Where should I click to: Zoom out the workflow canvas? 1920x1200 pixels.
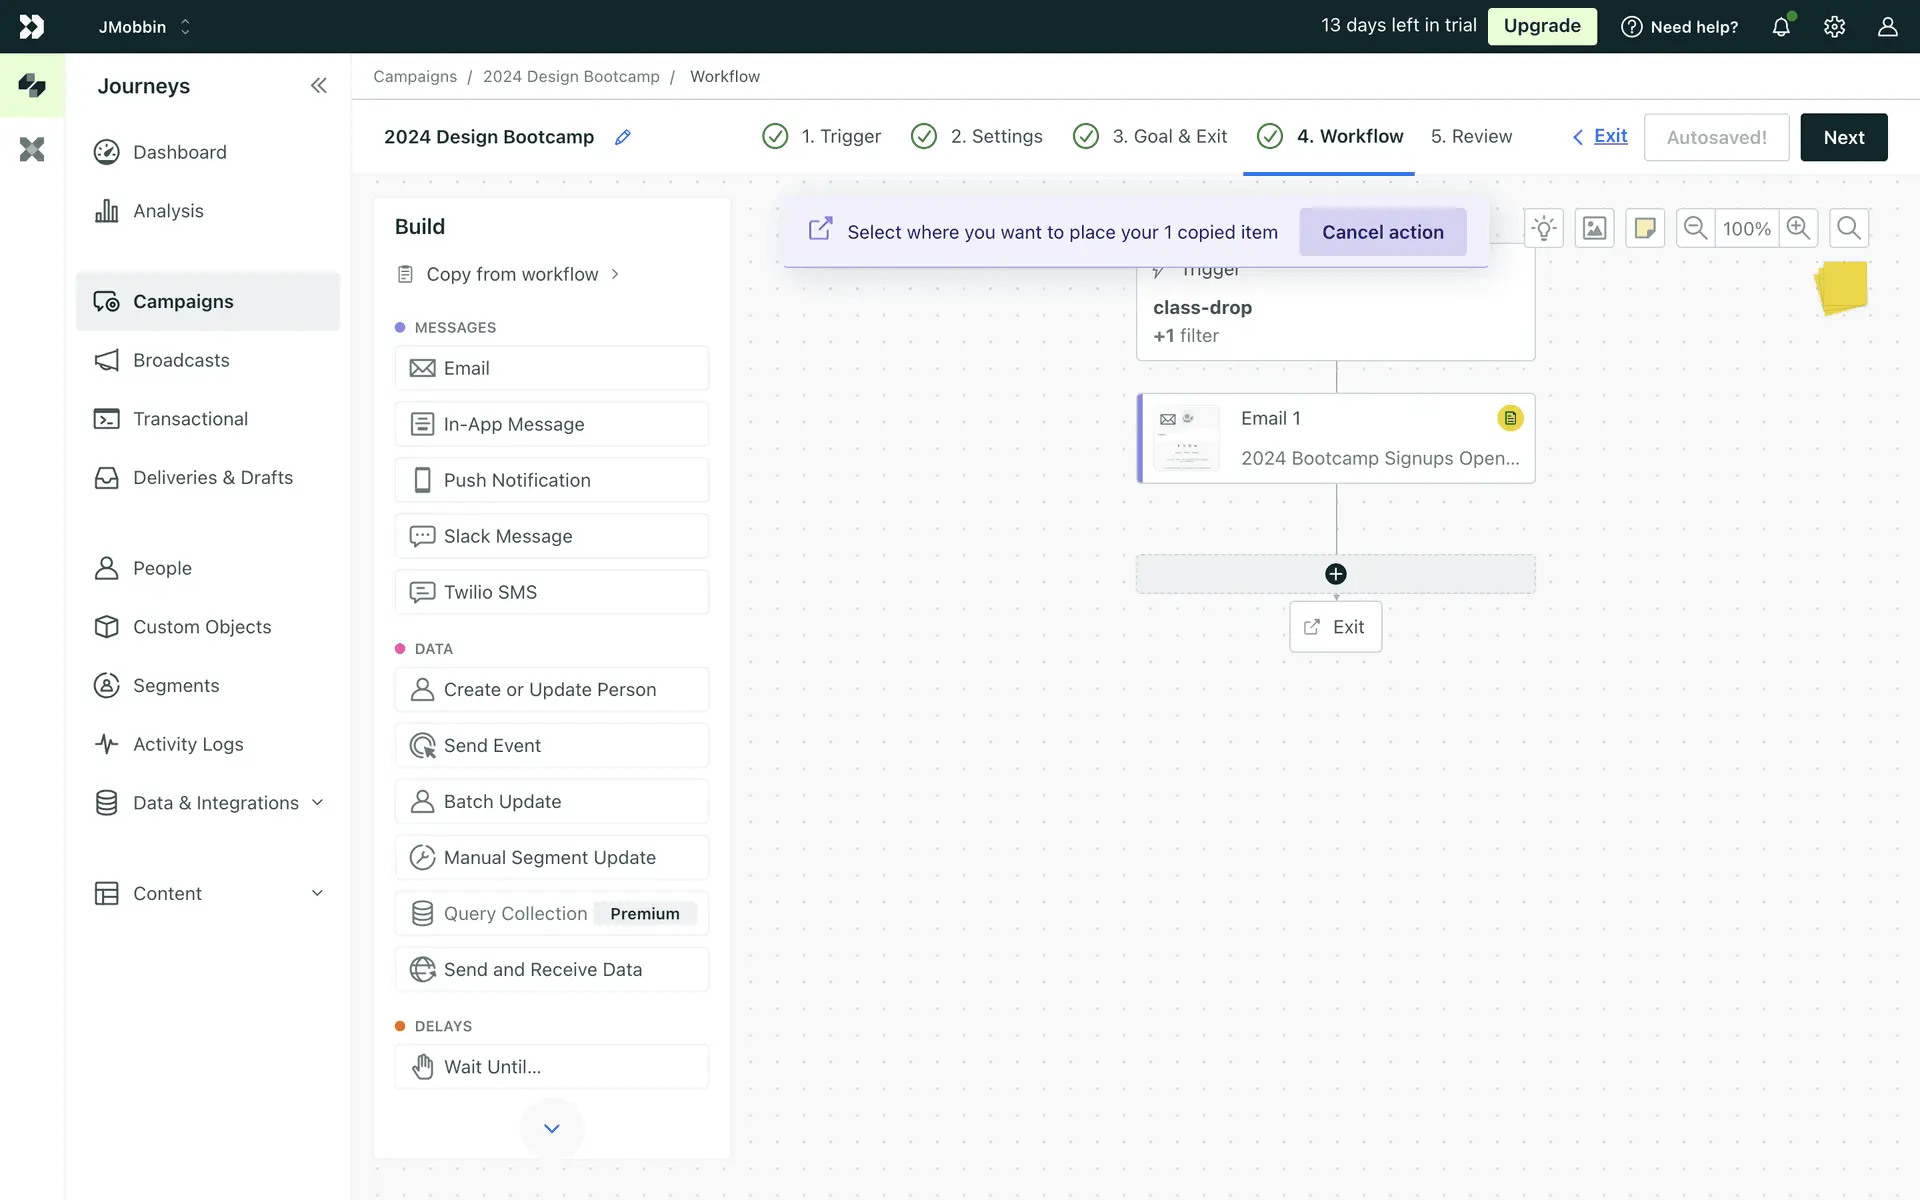1695,229
